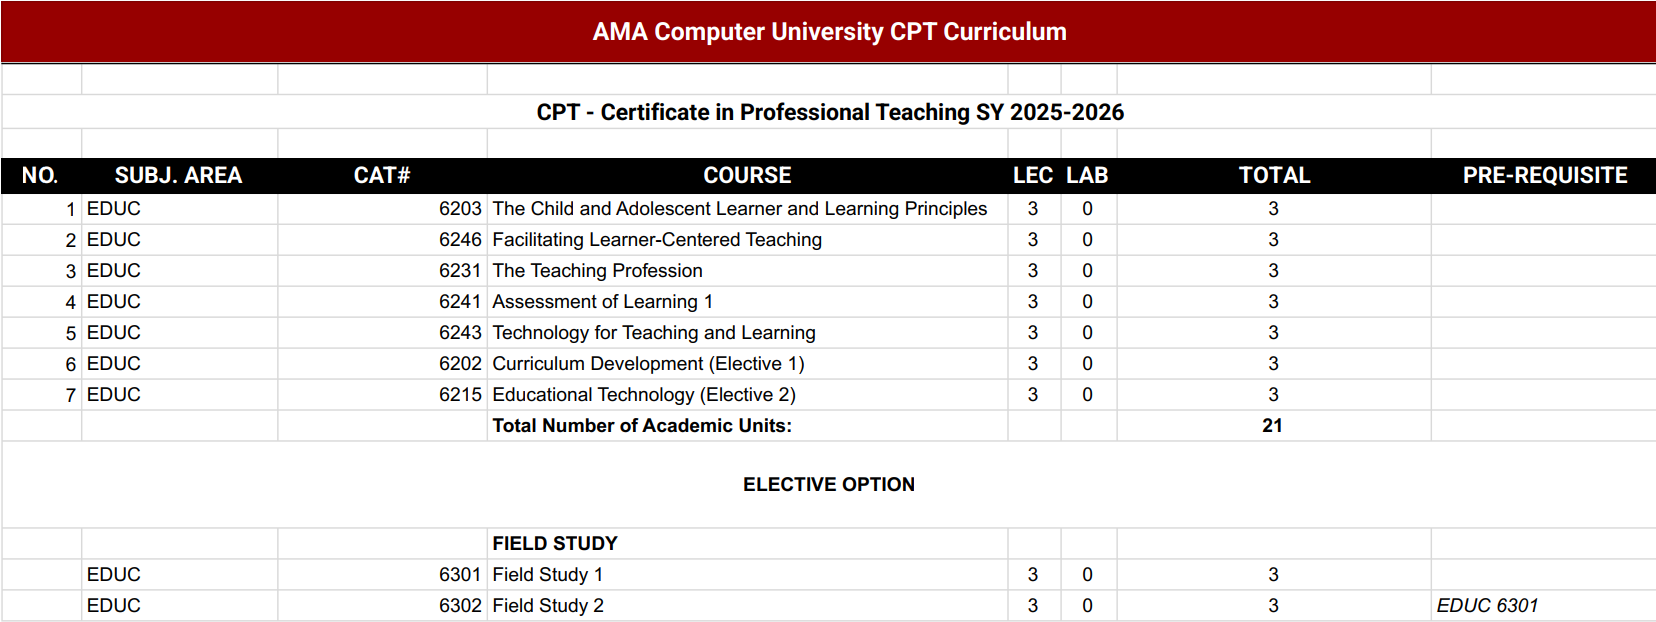Select the Field Study 1 course cell
Image resolution: width=1656 pixels, height=622 pixels.
(x=547, y=575)
